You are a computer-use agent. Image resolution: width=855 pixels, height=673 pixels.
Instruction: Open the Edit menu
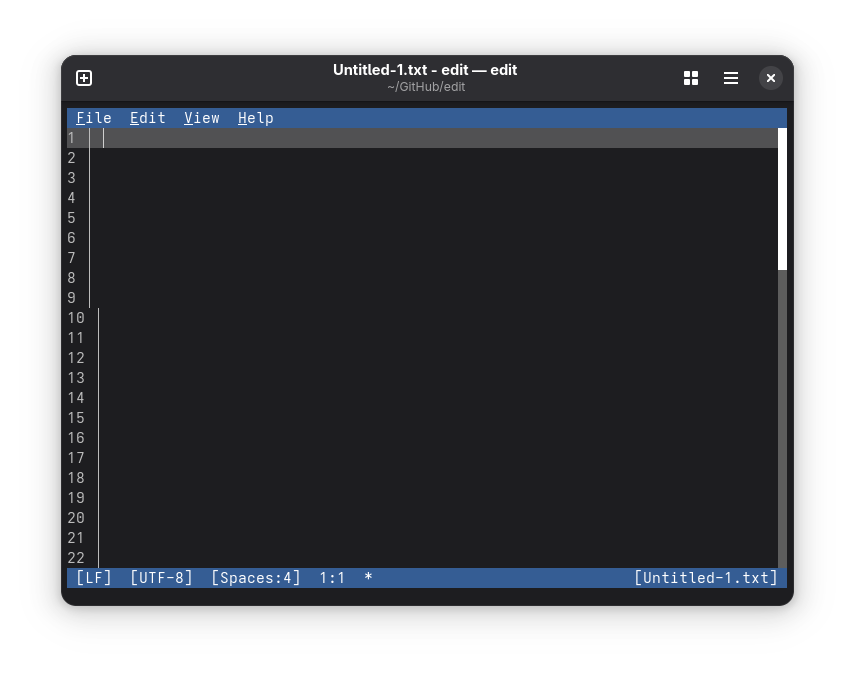(148, 118)
